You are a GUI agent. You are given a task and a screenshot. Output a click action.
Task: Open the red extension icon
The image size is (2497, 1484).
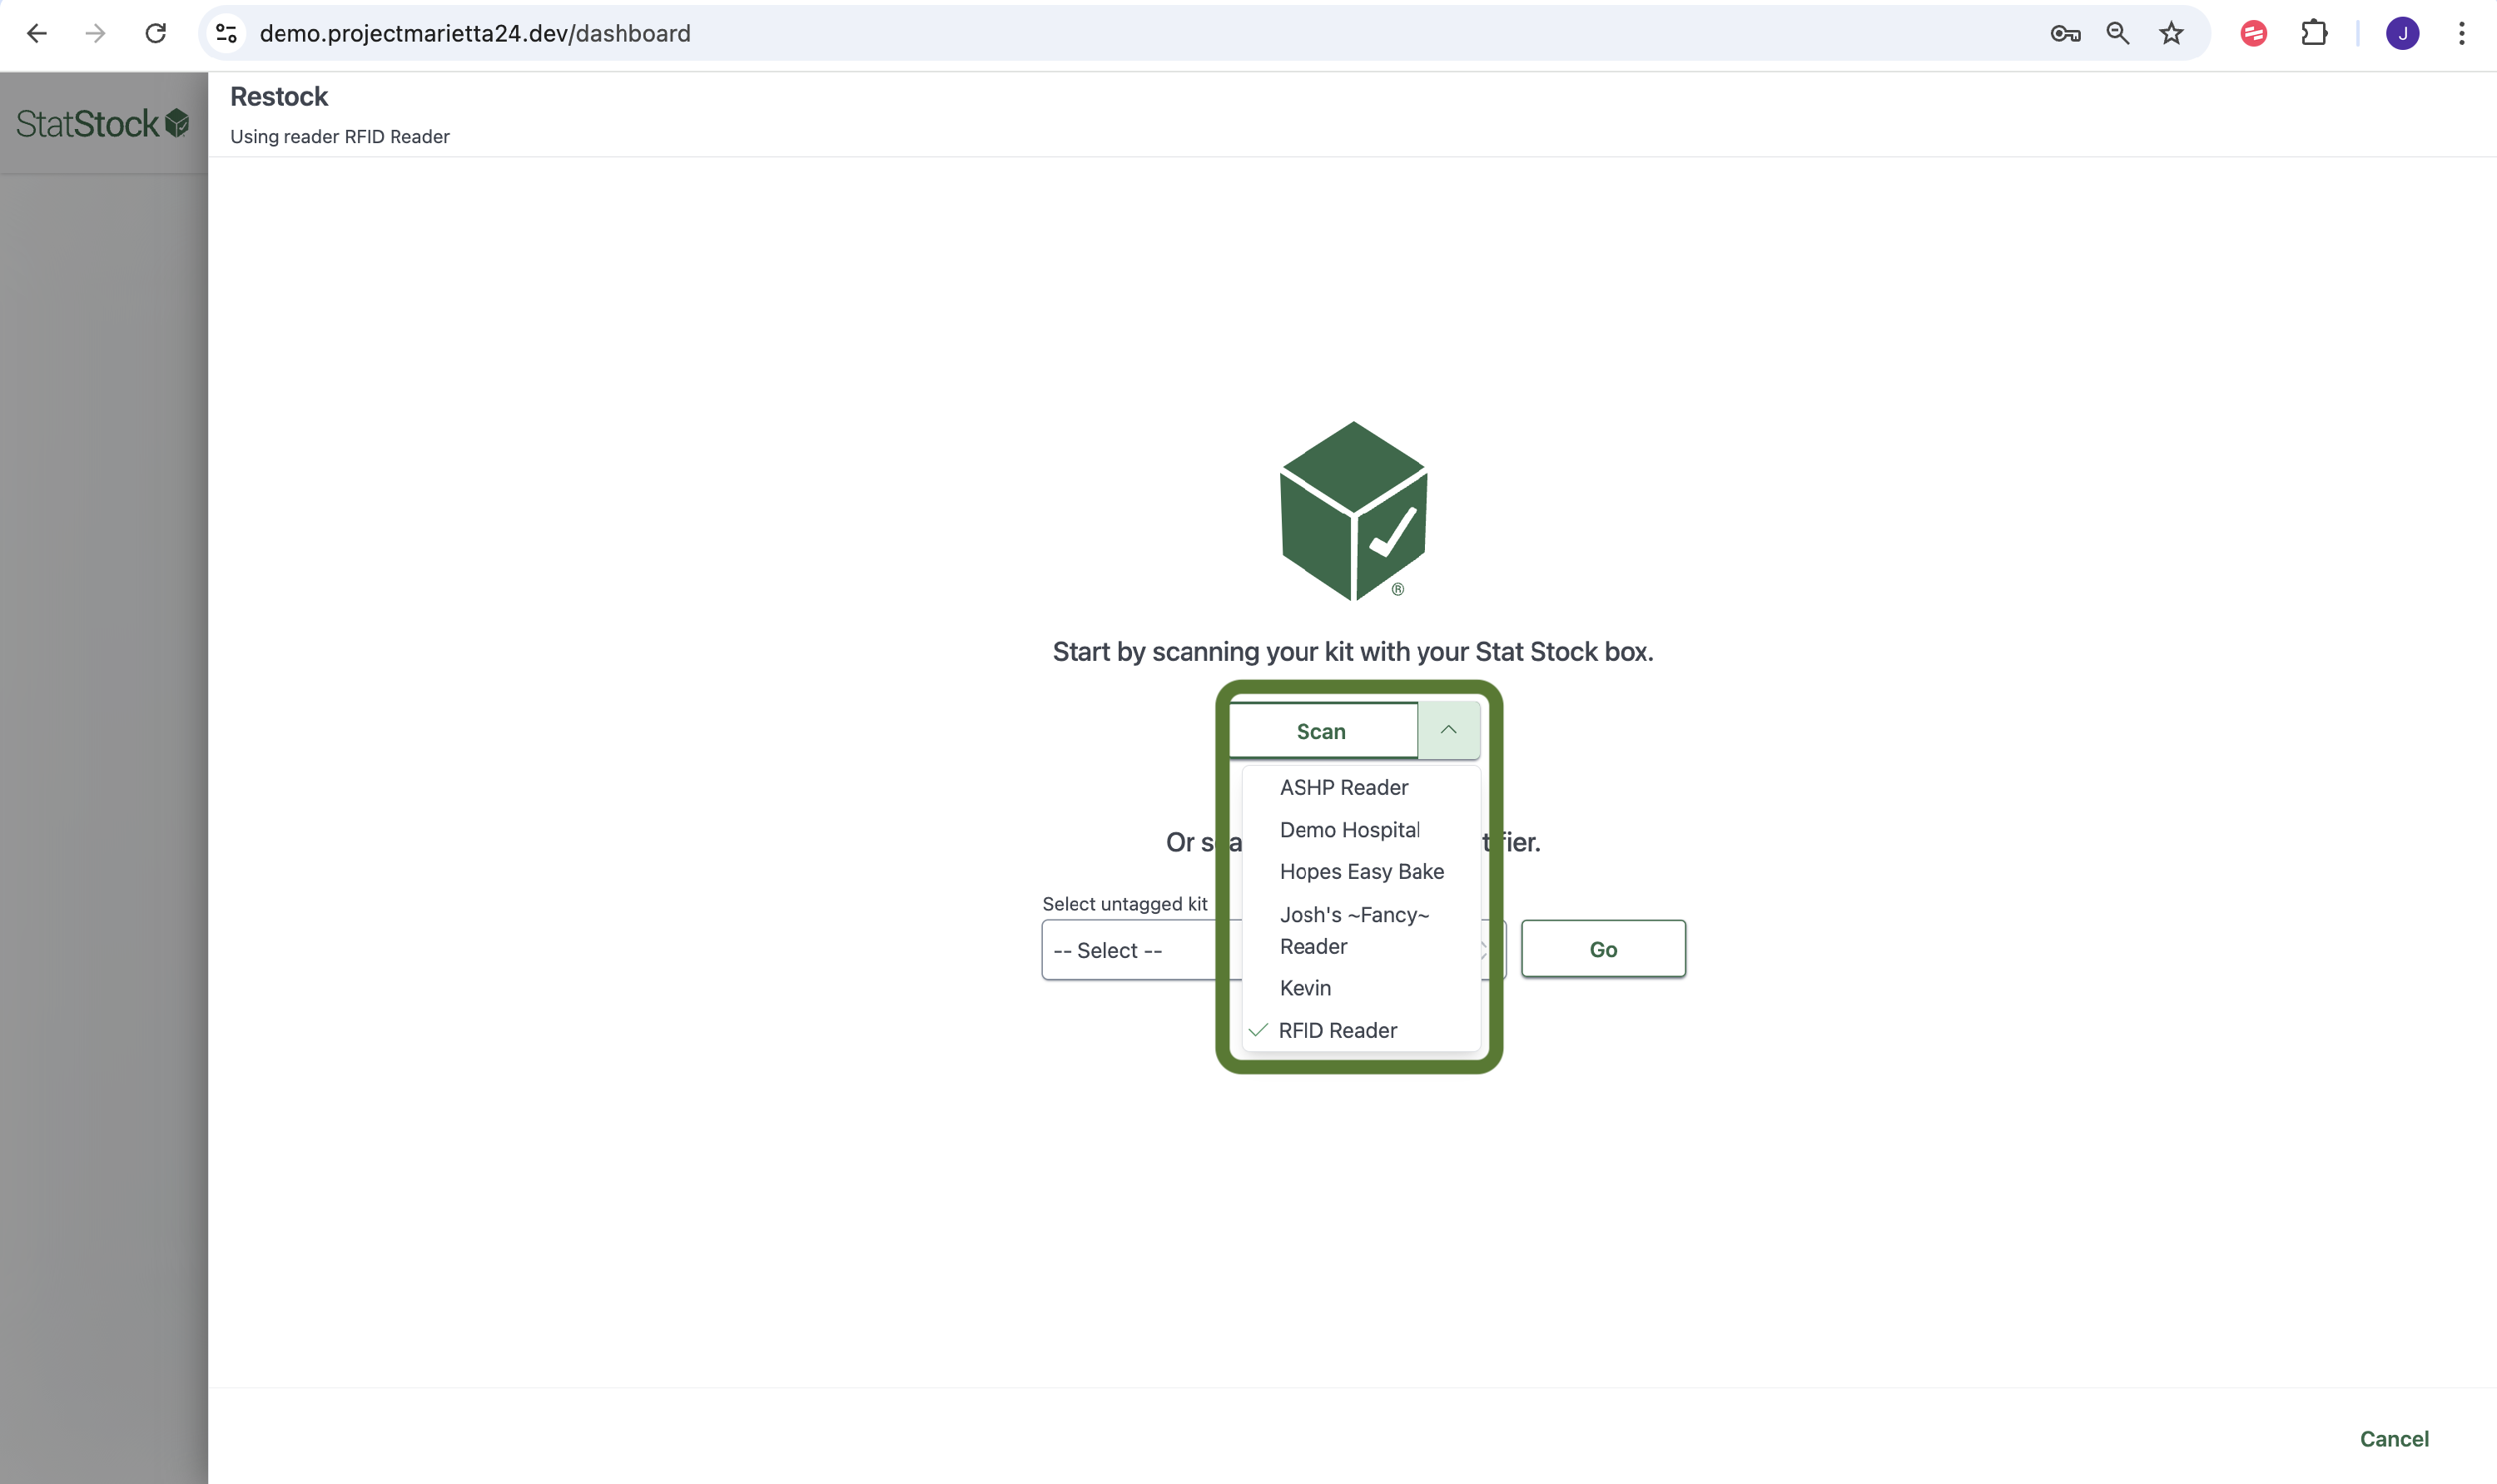pyautogui.click(x=2253, y=33)
